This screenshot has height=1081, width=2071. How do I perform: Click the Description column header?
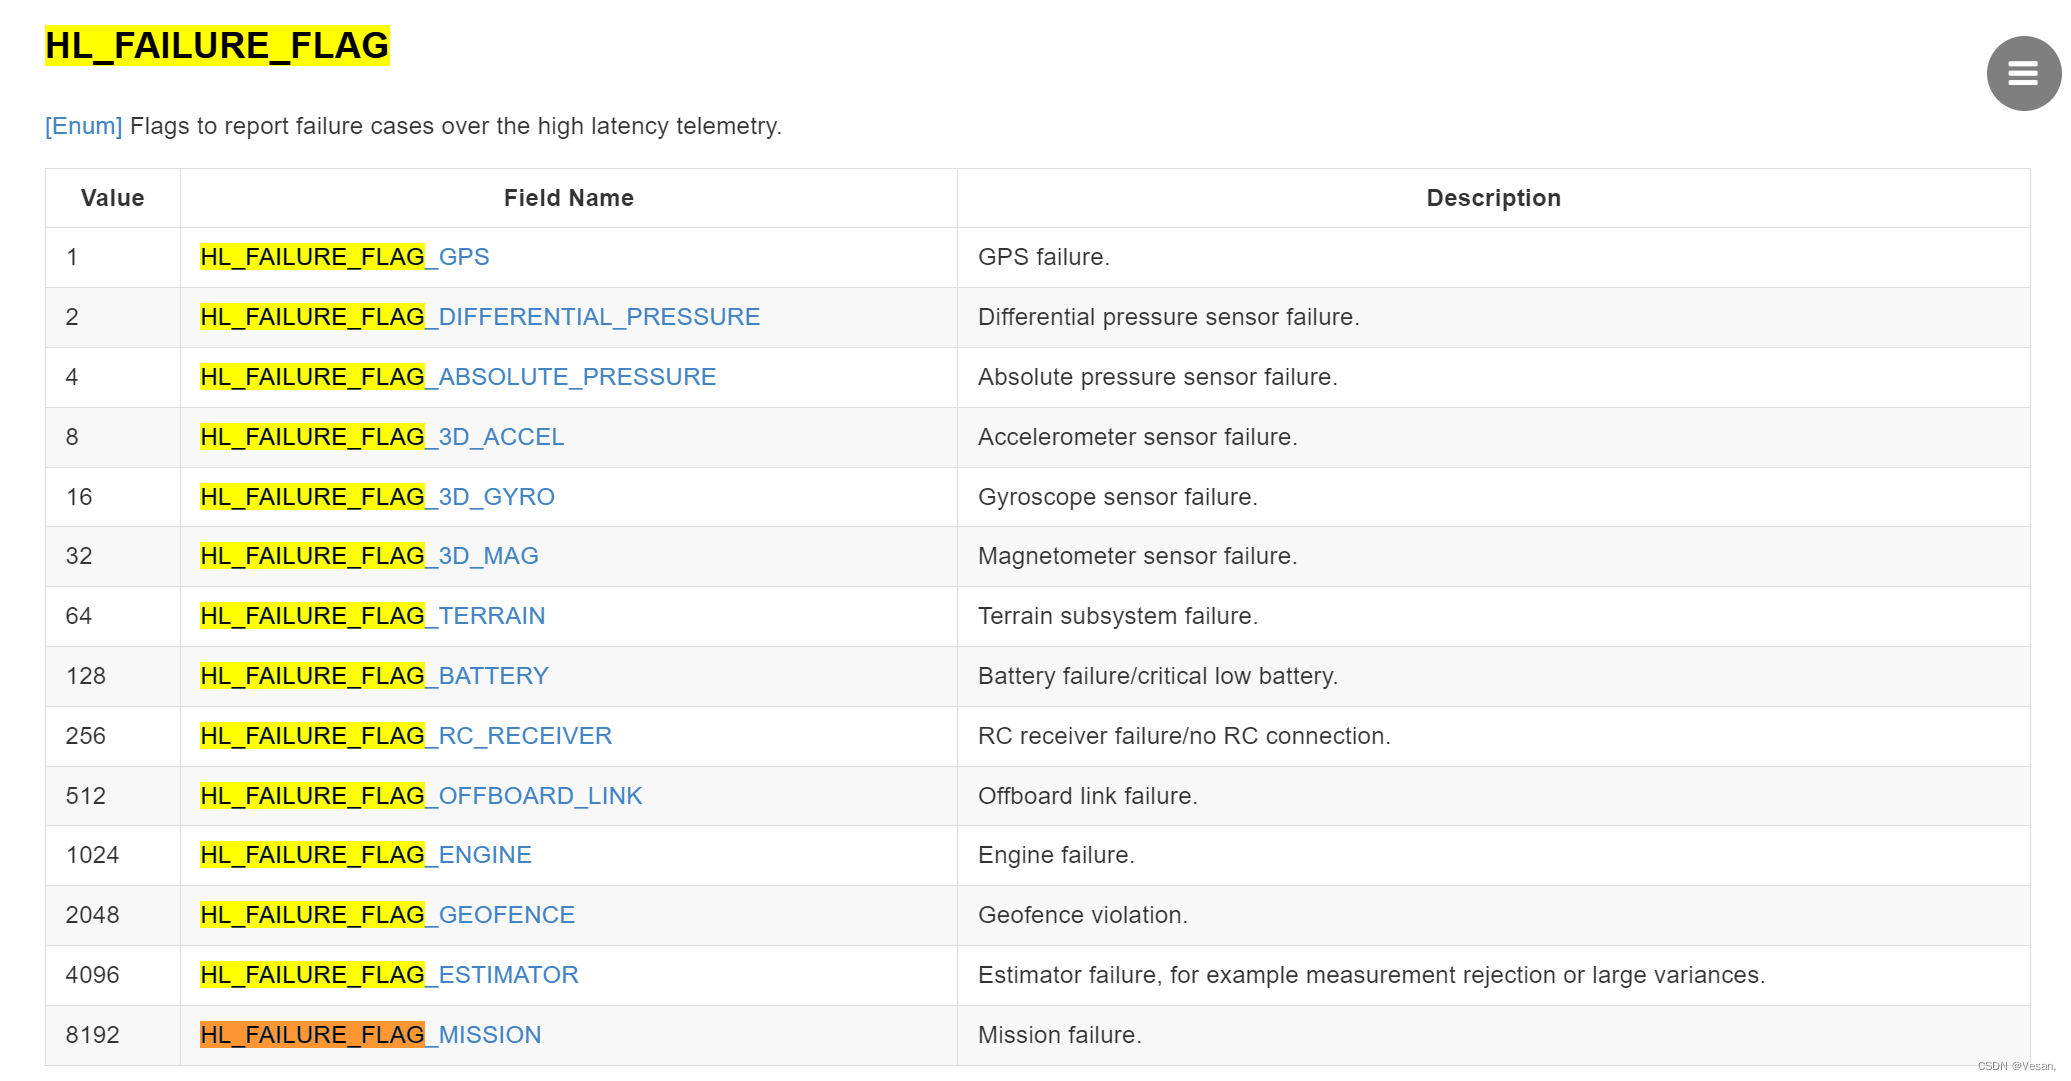click(1493, 198)
